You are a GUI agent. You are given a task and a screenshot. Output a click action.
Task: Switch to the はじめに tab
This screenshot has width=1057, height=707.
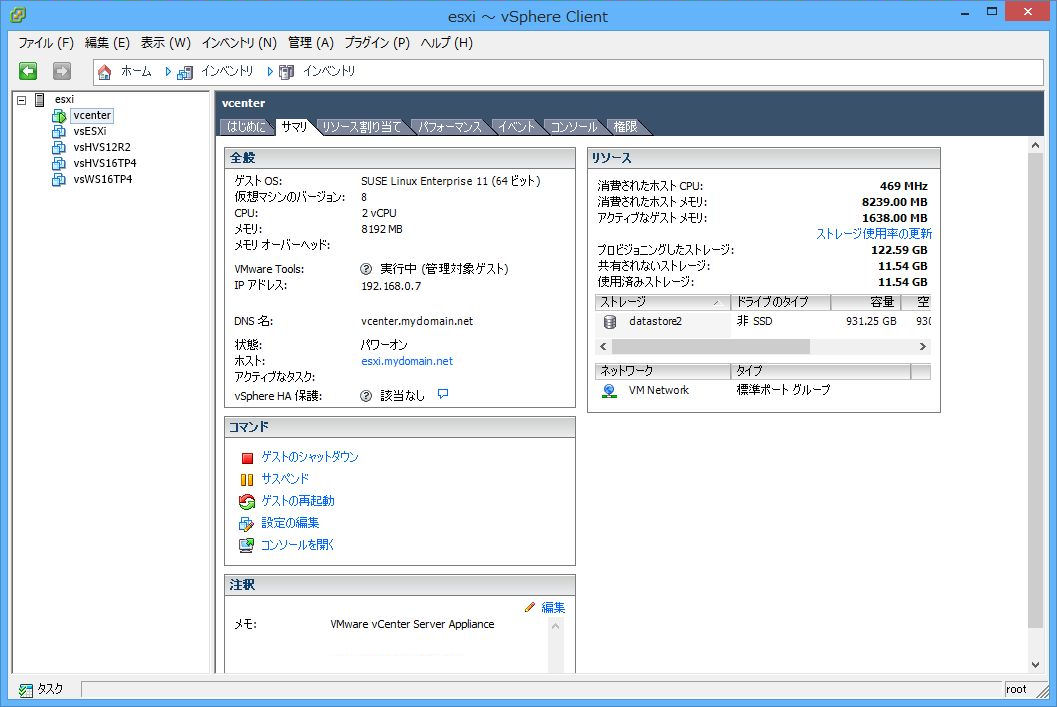tap(246, 127)
